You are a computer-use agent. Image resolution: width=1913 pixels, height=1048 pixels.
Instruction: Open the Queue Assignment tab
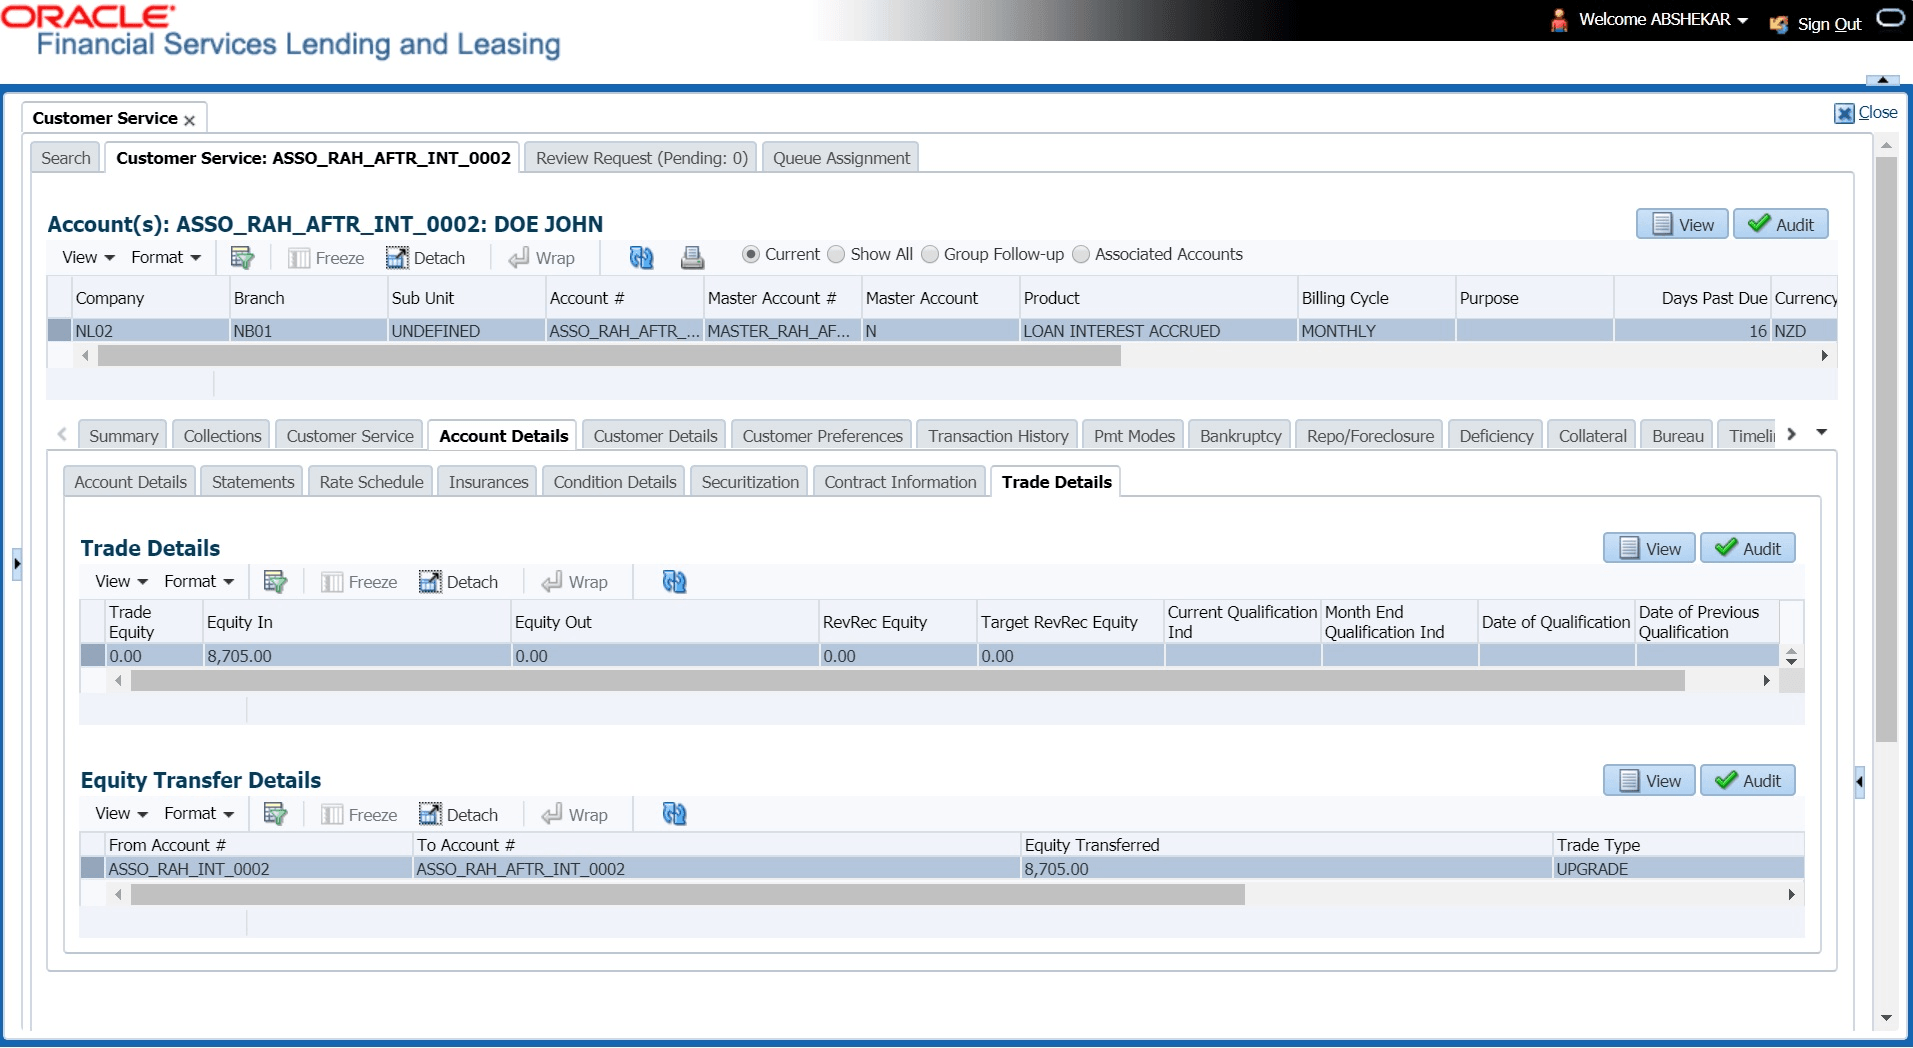[x=841, y=158]
